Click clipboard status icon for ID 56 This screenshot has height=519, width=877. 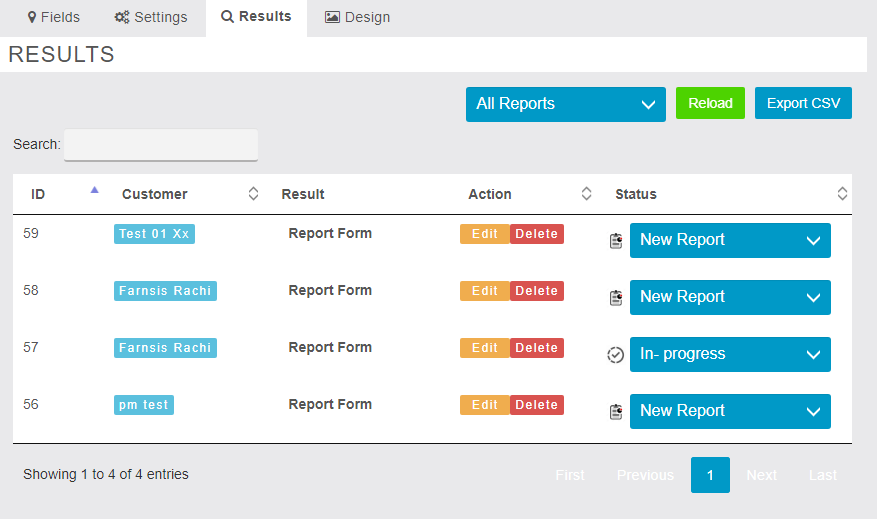[x=616, y=411]
